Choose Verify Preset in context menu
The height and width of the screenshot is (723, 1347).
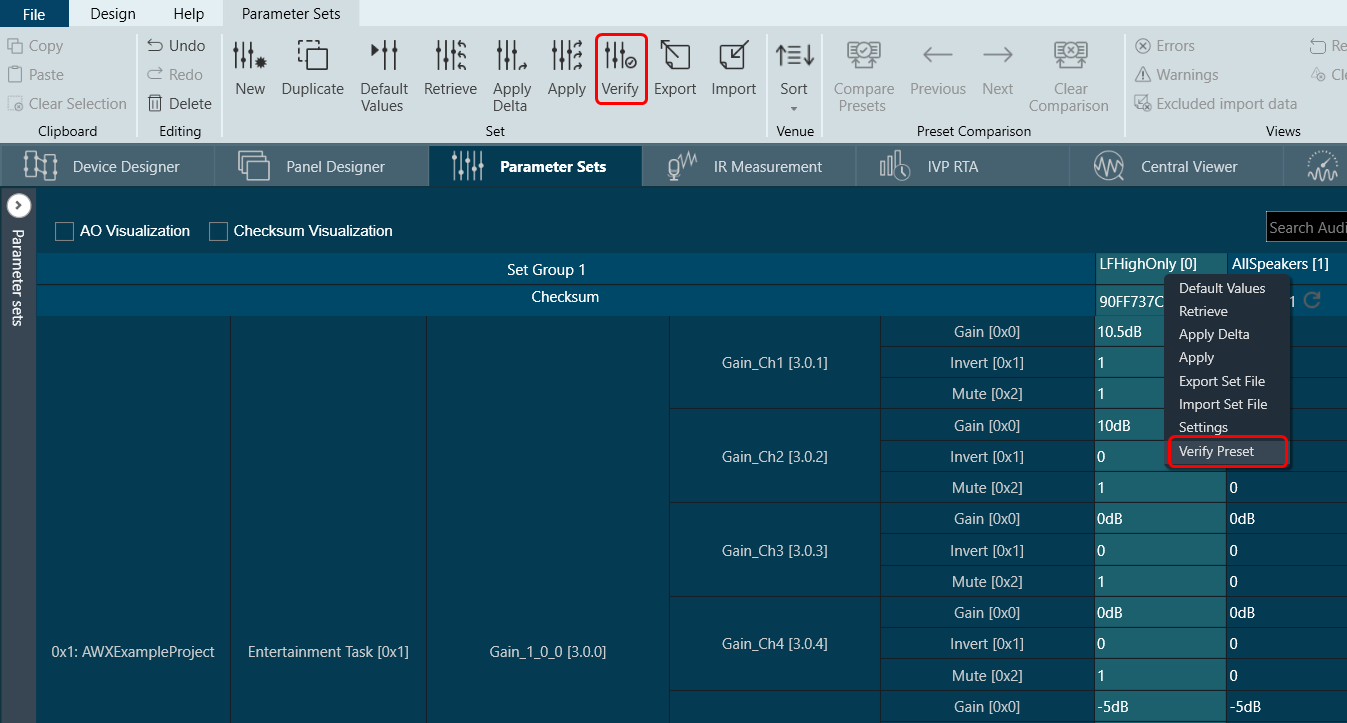[1227, 451]
